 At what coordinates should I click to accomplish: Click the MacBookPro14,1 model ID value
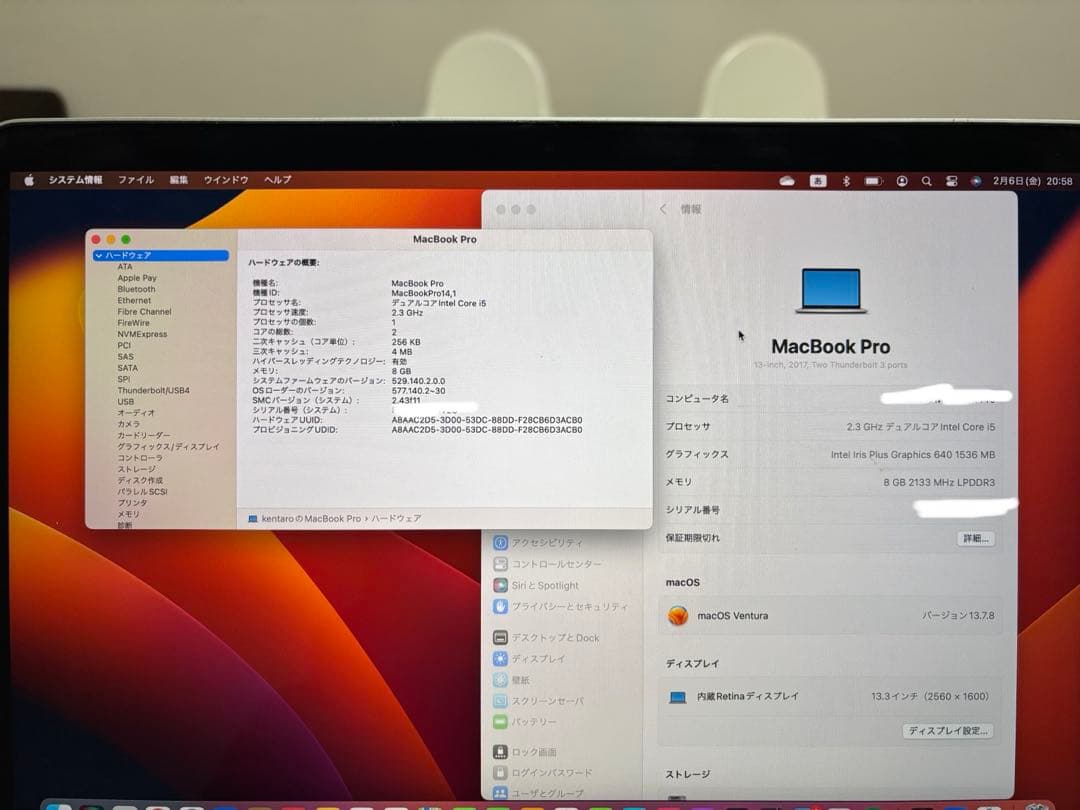[424, 293]
